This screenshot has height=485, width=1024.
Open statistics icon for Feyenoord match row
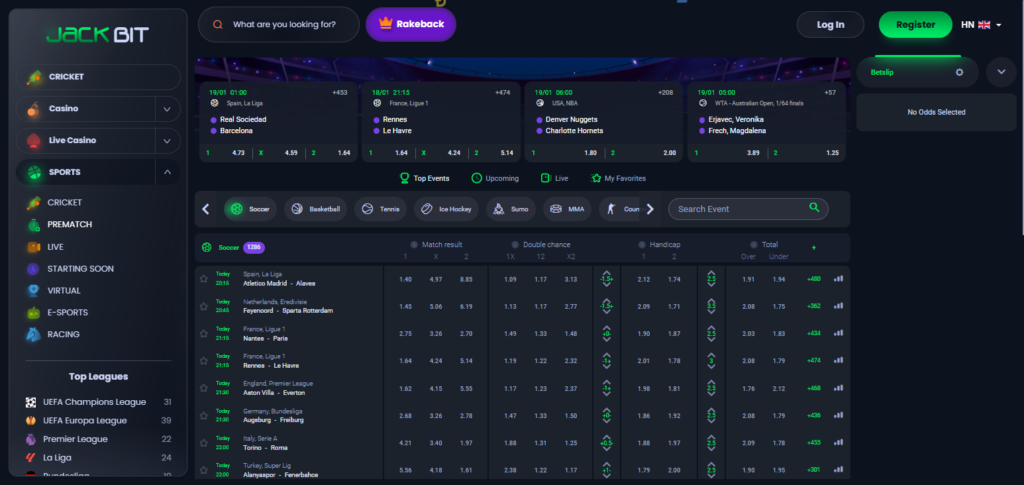[x=839, y=306]
